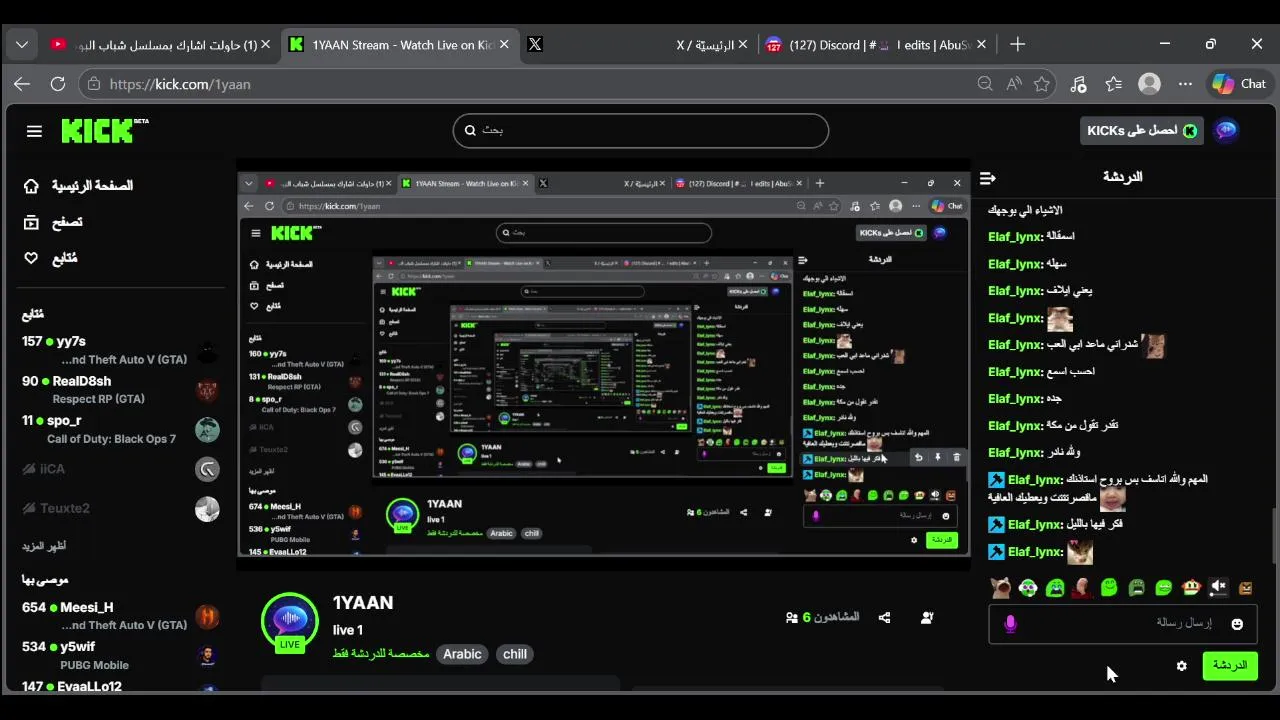The image size is (1280, 720).
Task: Open the user profile avatar menu
Action: tap(1226, 130)
